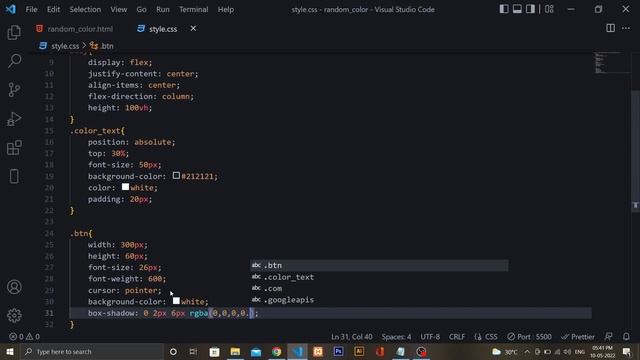The height and width of the screenshot is (360, 640).
Task: Open File Explorer from the taskbar
Action: tap(235, 351)
